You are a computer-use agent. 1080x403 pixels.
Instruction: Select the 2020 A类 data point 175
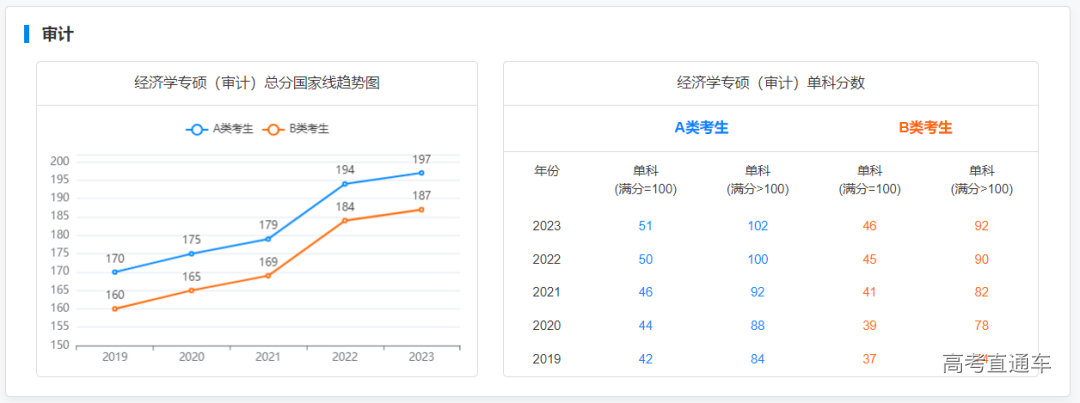[191, 253]
